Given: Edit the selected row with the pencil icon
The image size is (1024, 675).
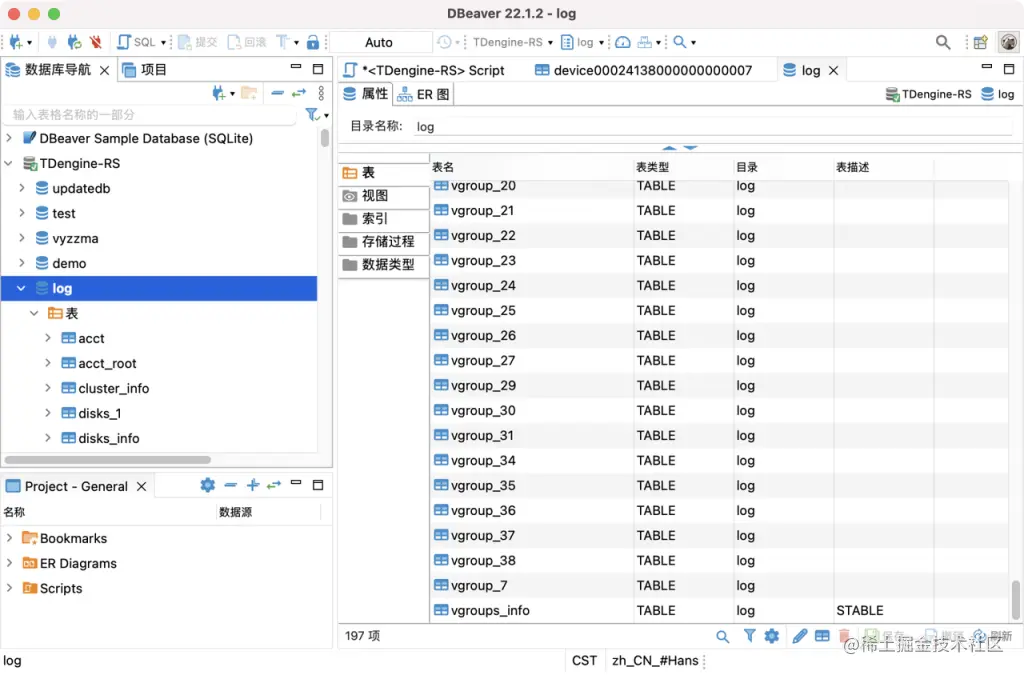Looking at the screenshot, I should (799, 635).
